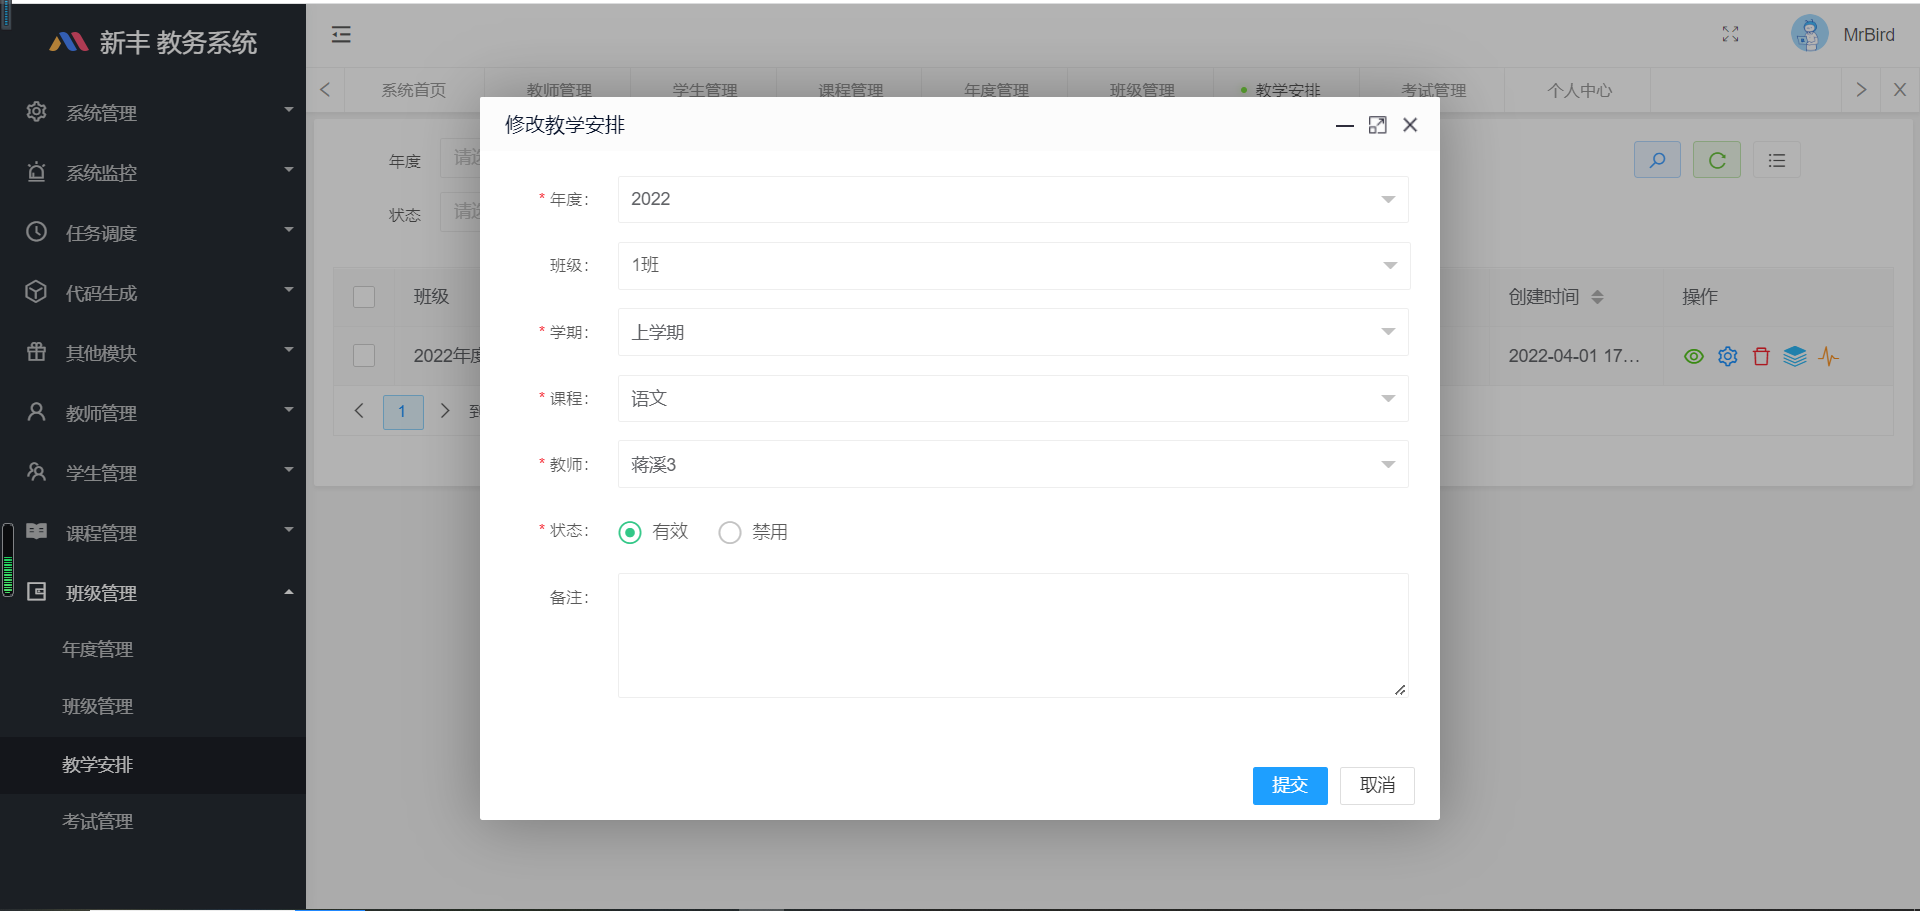1920x911 pixels.
Task: Click the 备注 textarea resize handle
Action: coord(1400,689)
